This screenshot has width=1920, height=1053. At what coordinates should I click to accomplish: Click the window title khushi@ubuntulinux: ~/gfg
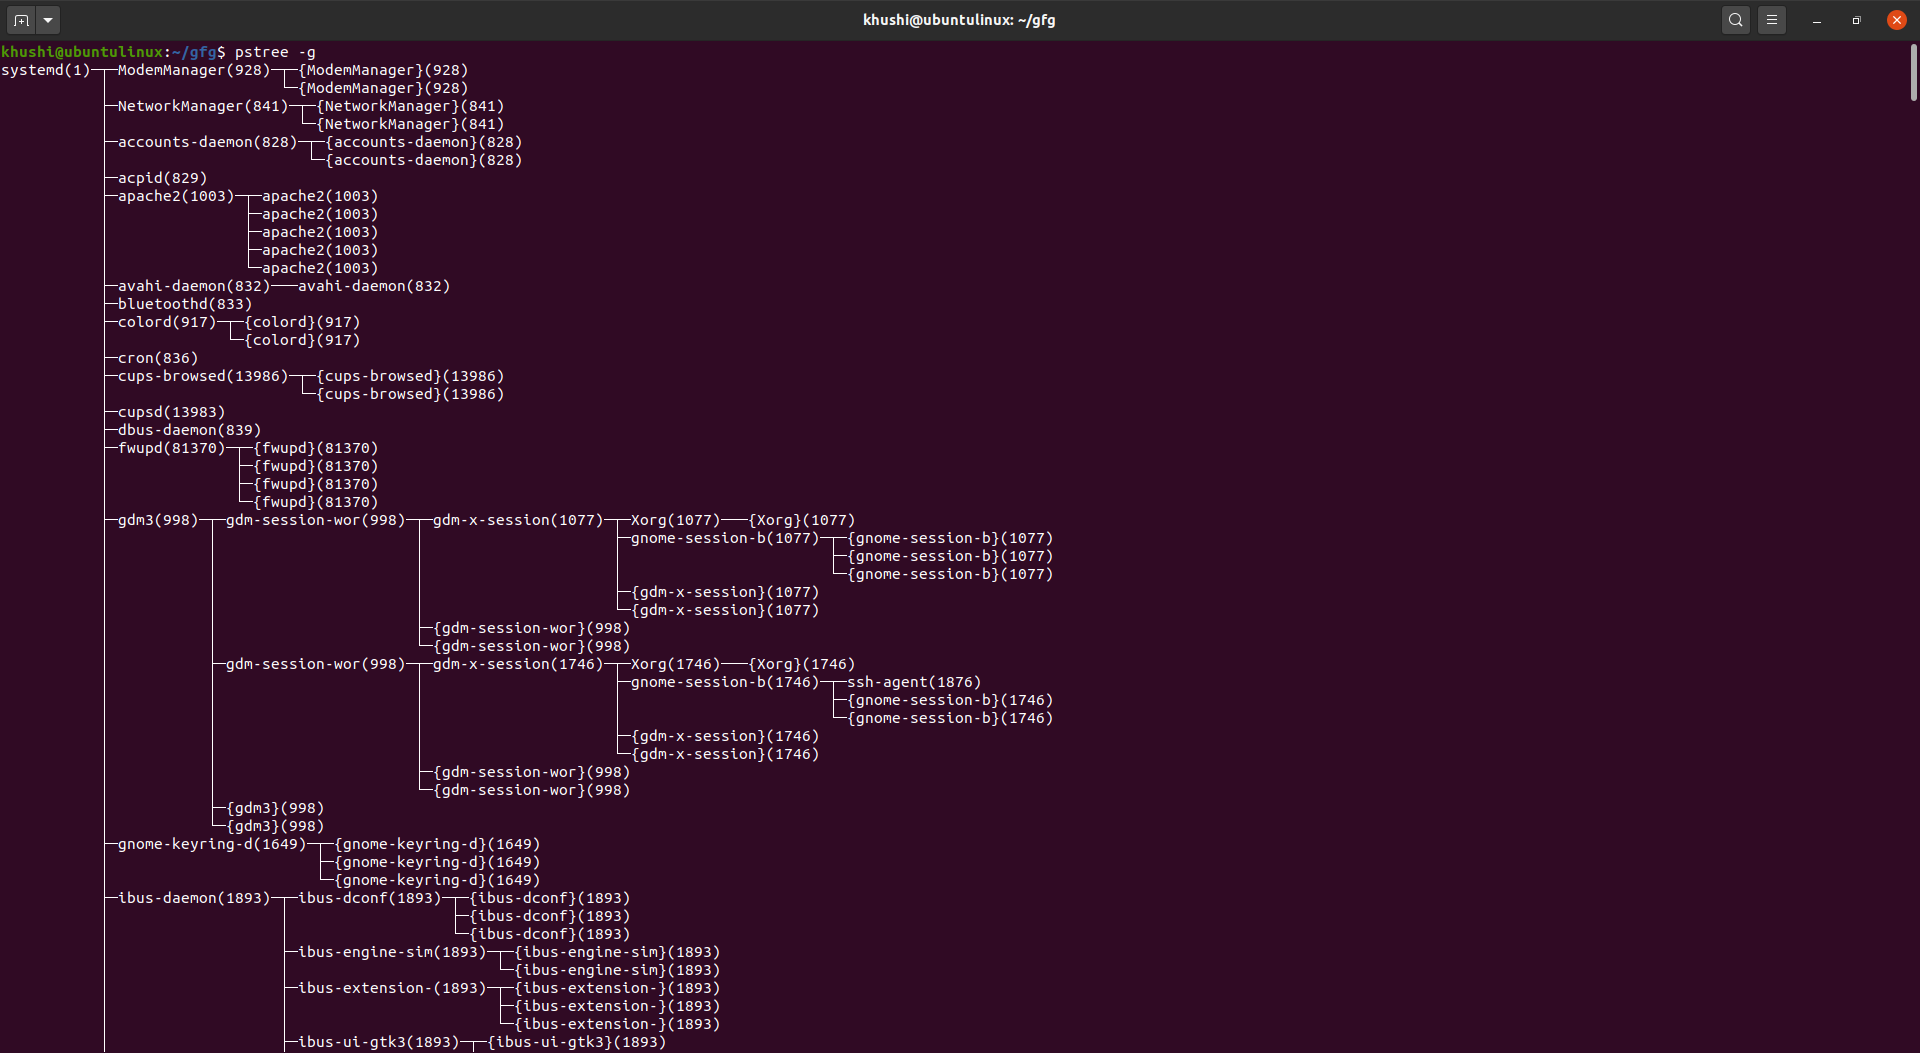959,20
